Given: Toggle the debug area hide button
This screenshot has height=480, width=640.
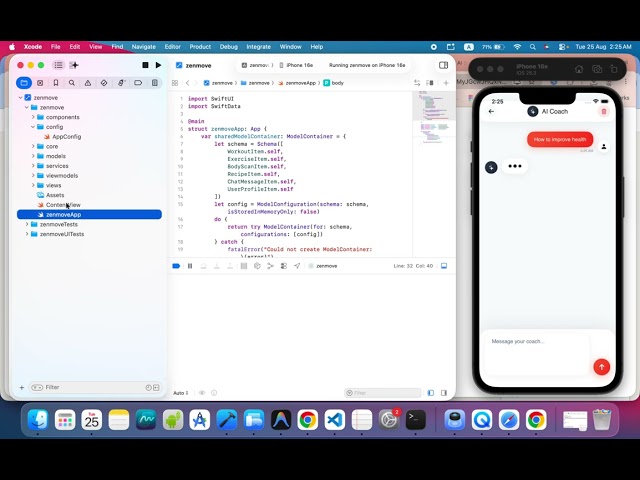Looking at the screenshot, I should (444, 266).
